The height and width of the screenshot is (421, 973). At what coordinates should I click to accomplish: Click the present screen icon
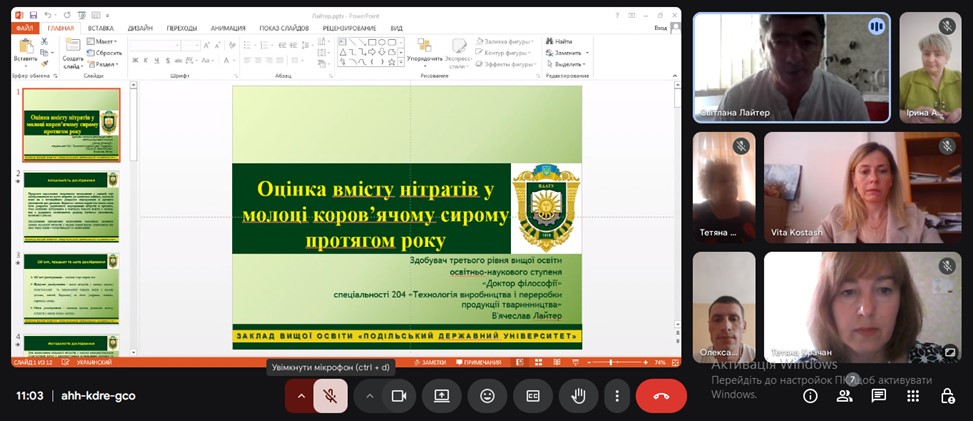coord(441,395)
